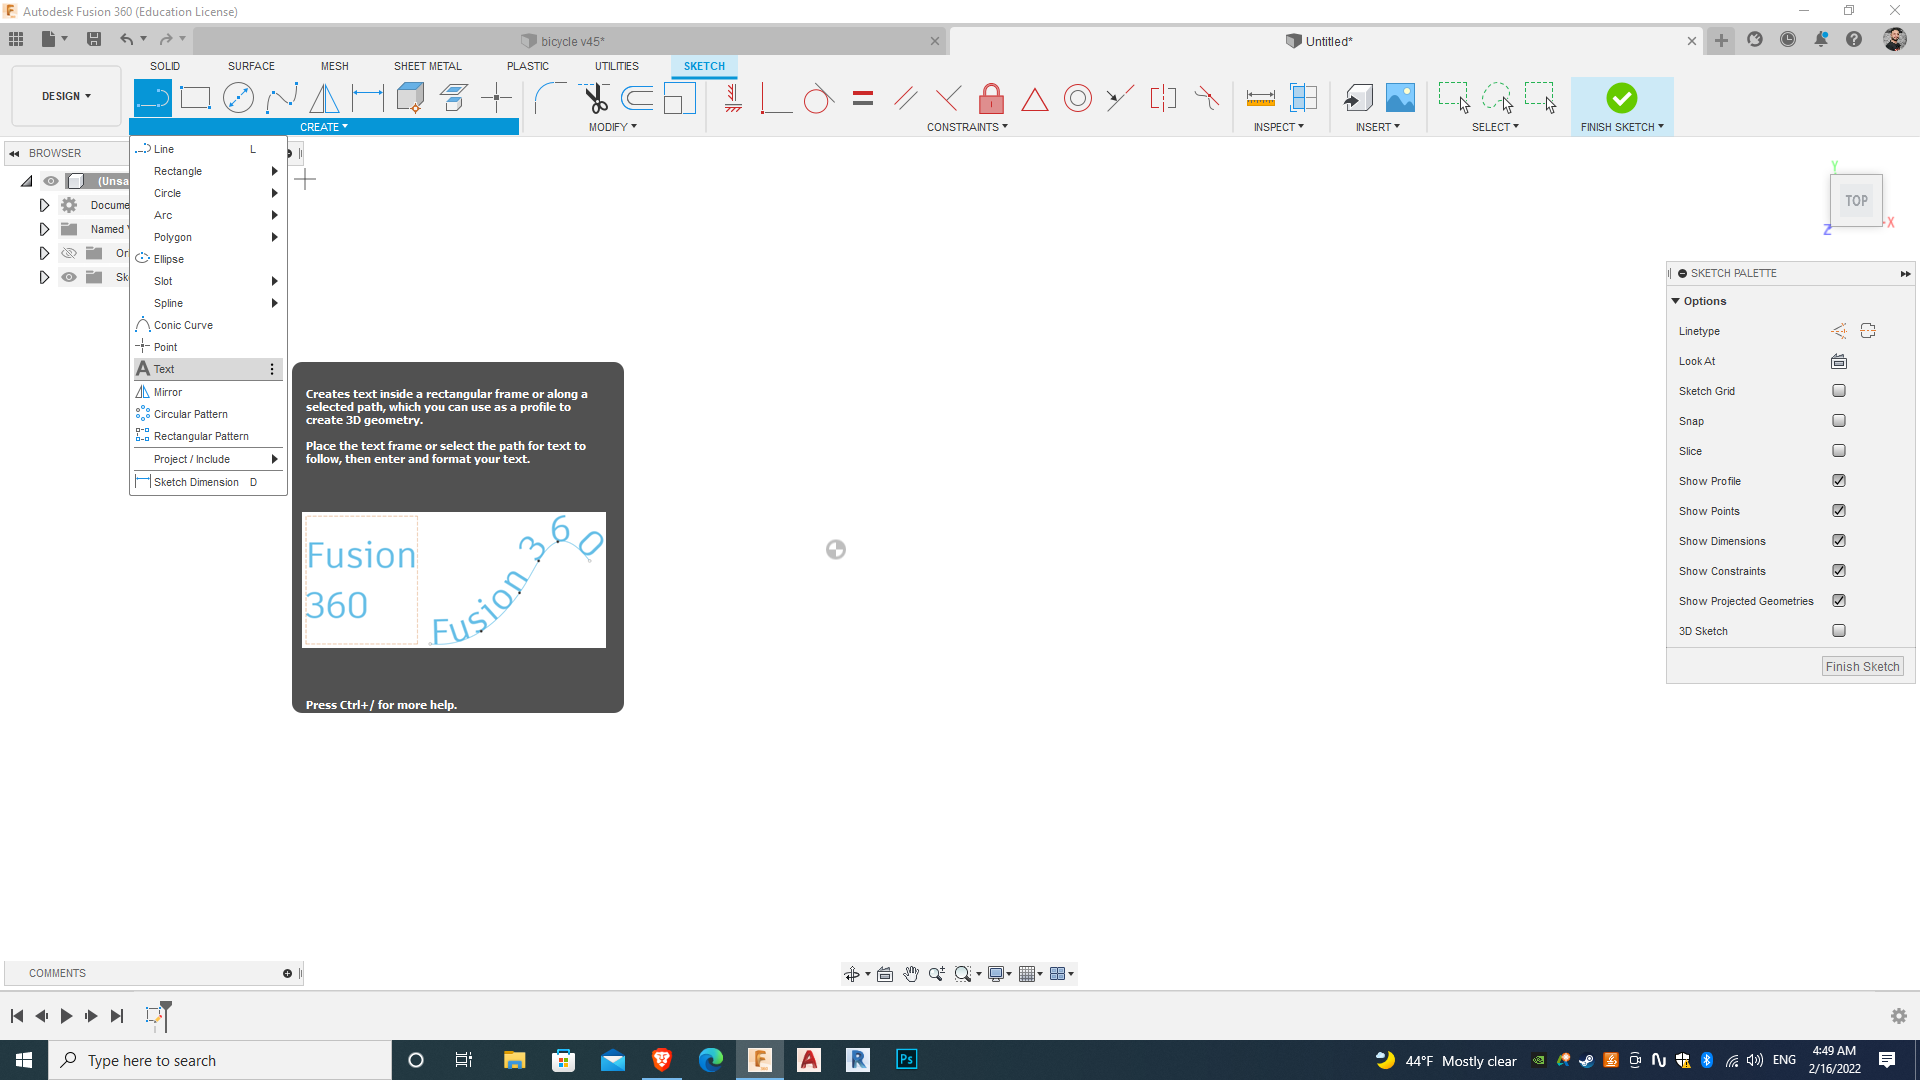The height and width of the screenshot is (1080, 1920).
Task: Apply the Tangent constraint
Action: click(818, 97)
